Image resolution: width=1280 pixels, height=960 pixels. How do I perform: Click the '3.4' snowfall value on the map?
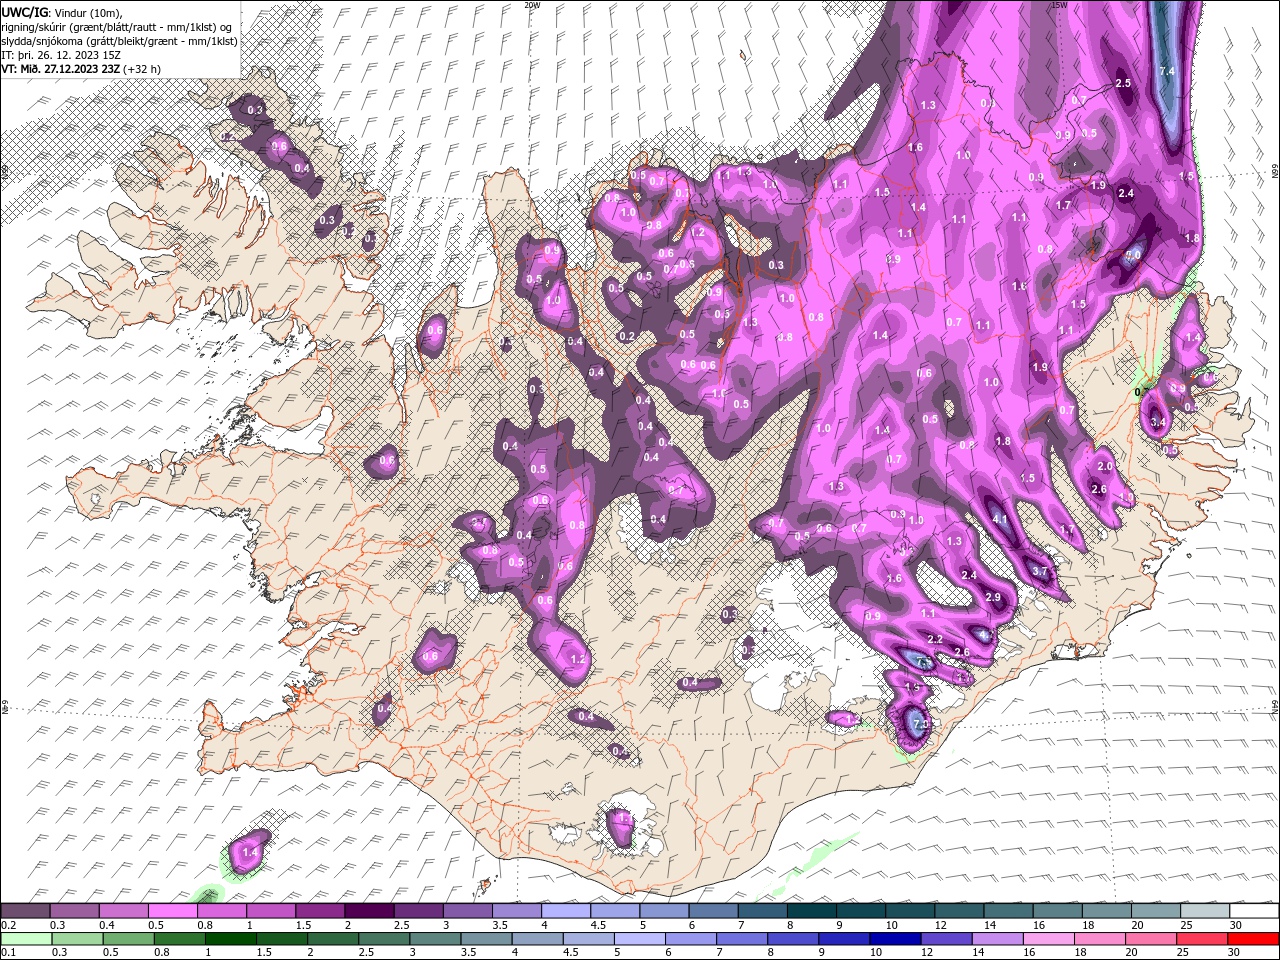pyautogui.click(x=1158, y=423)
